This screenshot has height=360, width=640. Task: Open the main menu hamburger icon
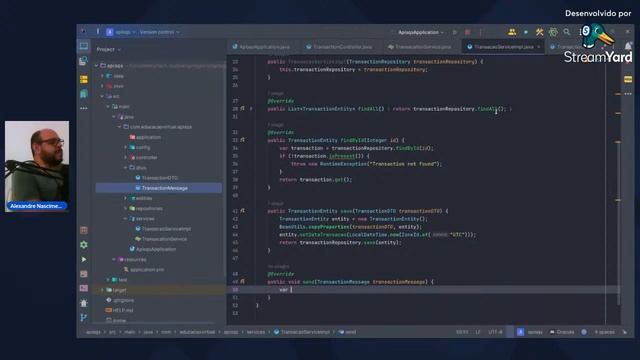98,32
